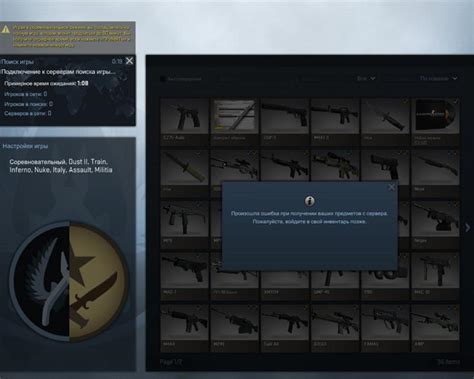This screenshot has height=379, width=474.
Task: Select the MAC-10 item
Action: coord(435,276)
